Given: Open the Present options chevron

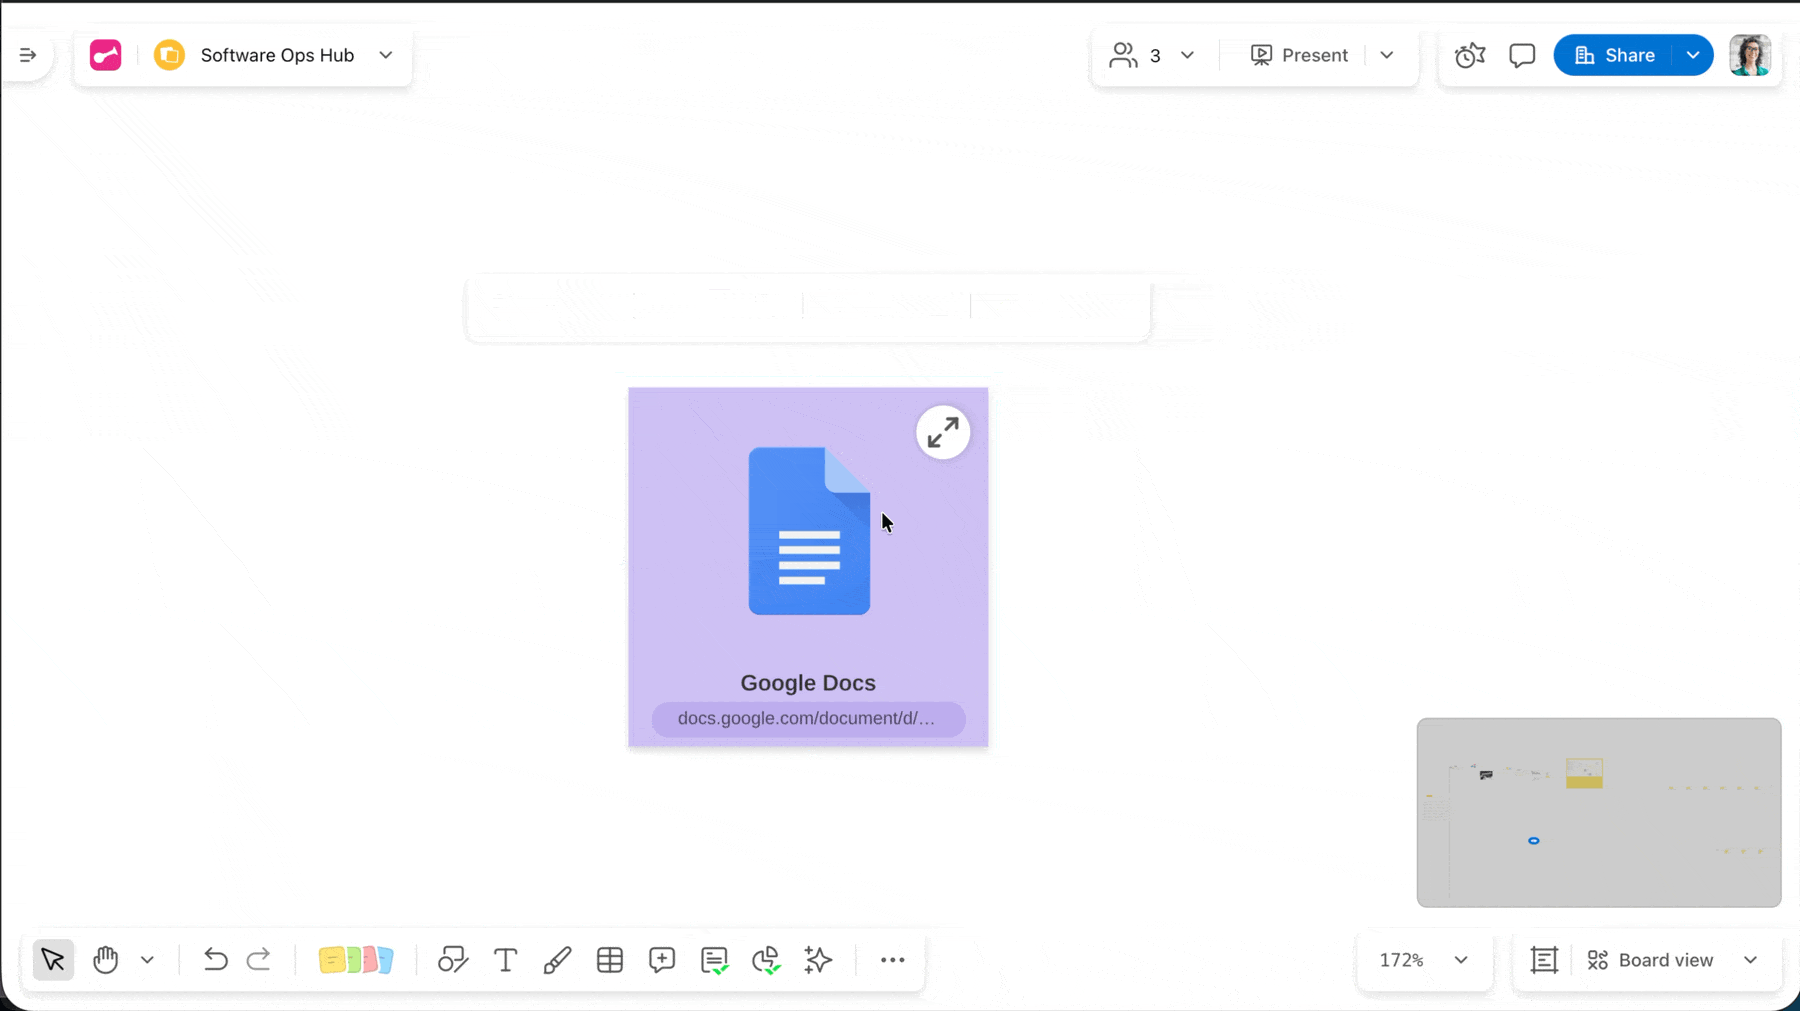Looking at the screenshot, I should (1387, 55).
